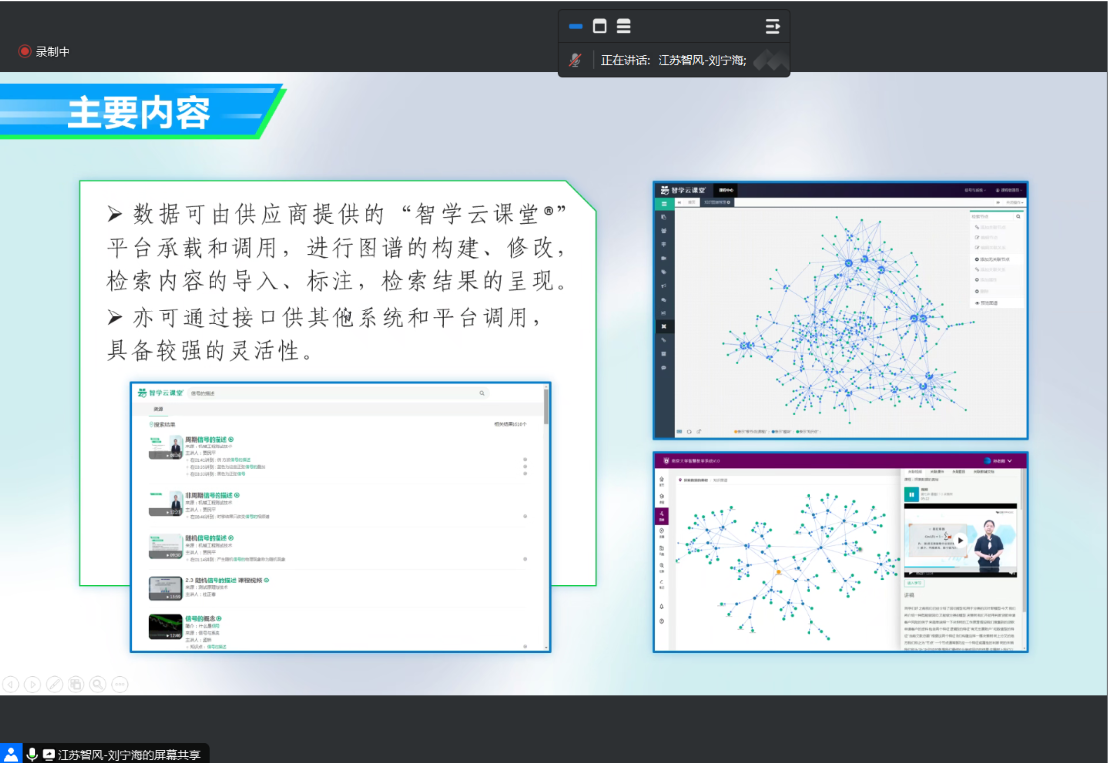Click highlighted graph icon in dark sidebar
This screenshot has width=1108, height=763.
(x=664, y=326)
